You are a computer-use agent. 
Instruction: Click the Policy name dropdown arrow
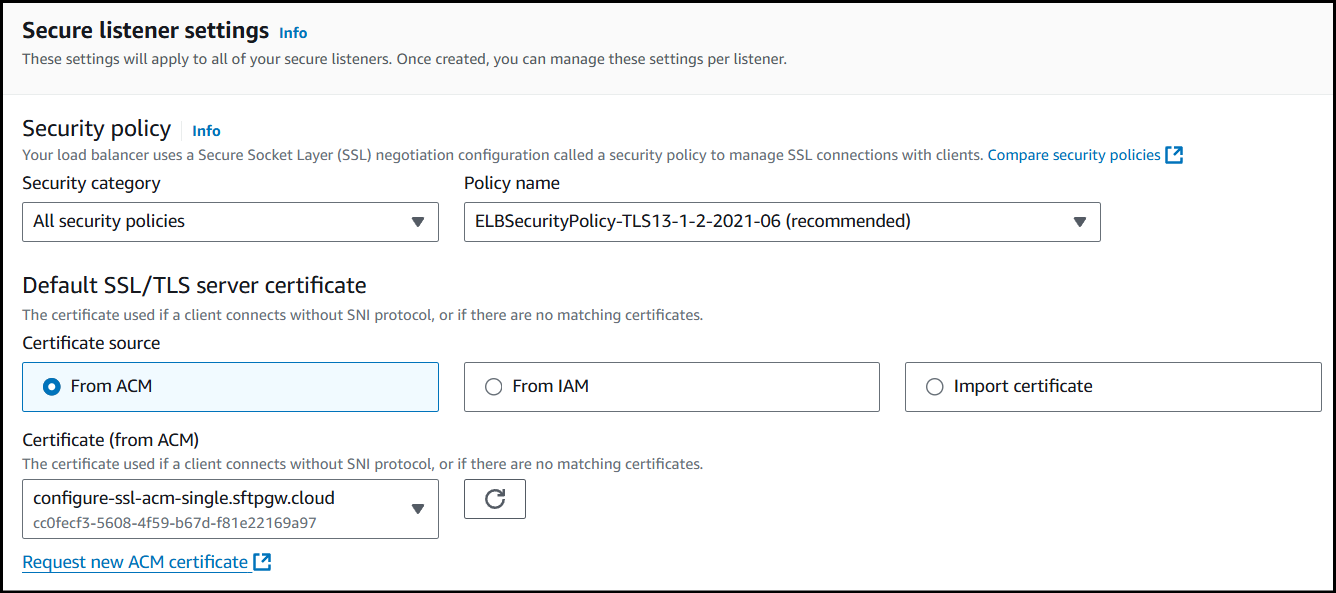(1079, 222)
